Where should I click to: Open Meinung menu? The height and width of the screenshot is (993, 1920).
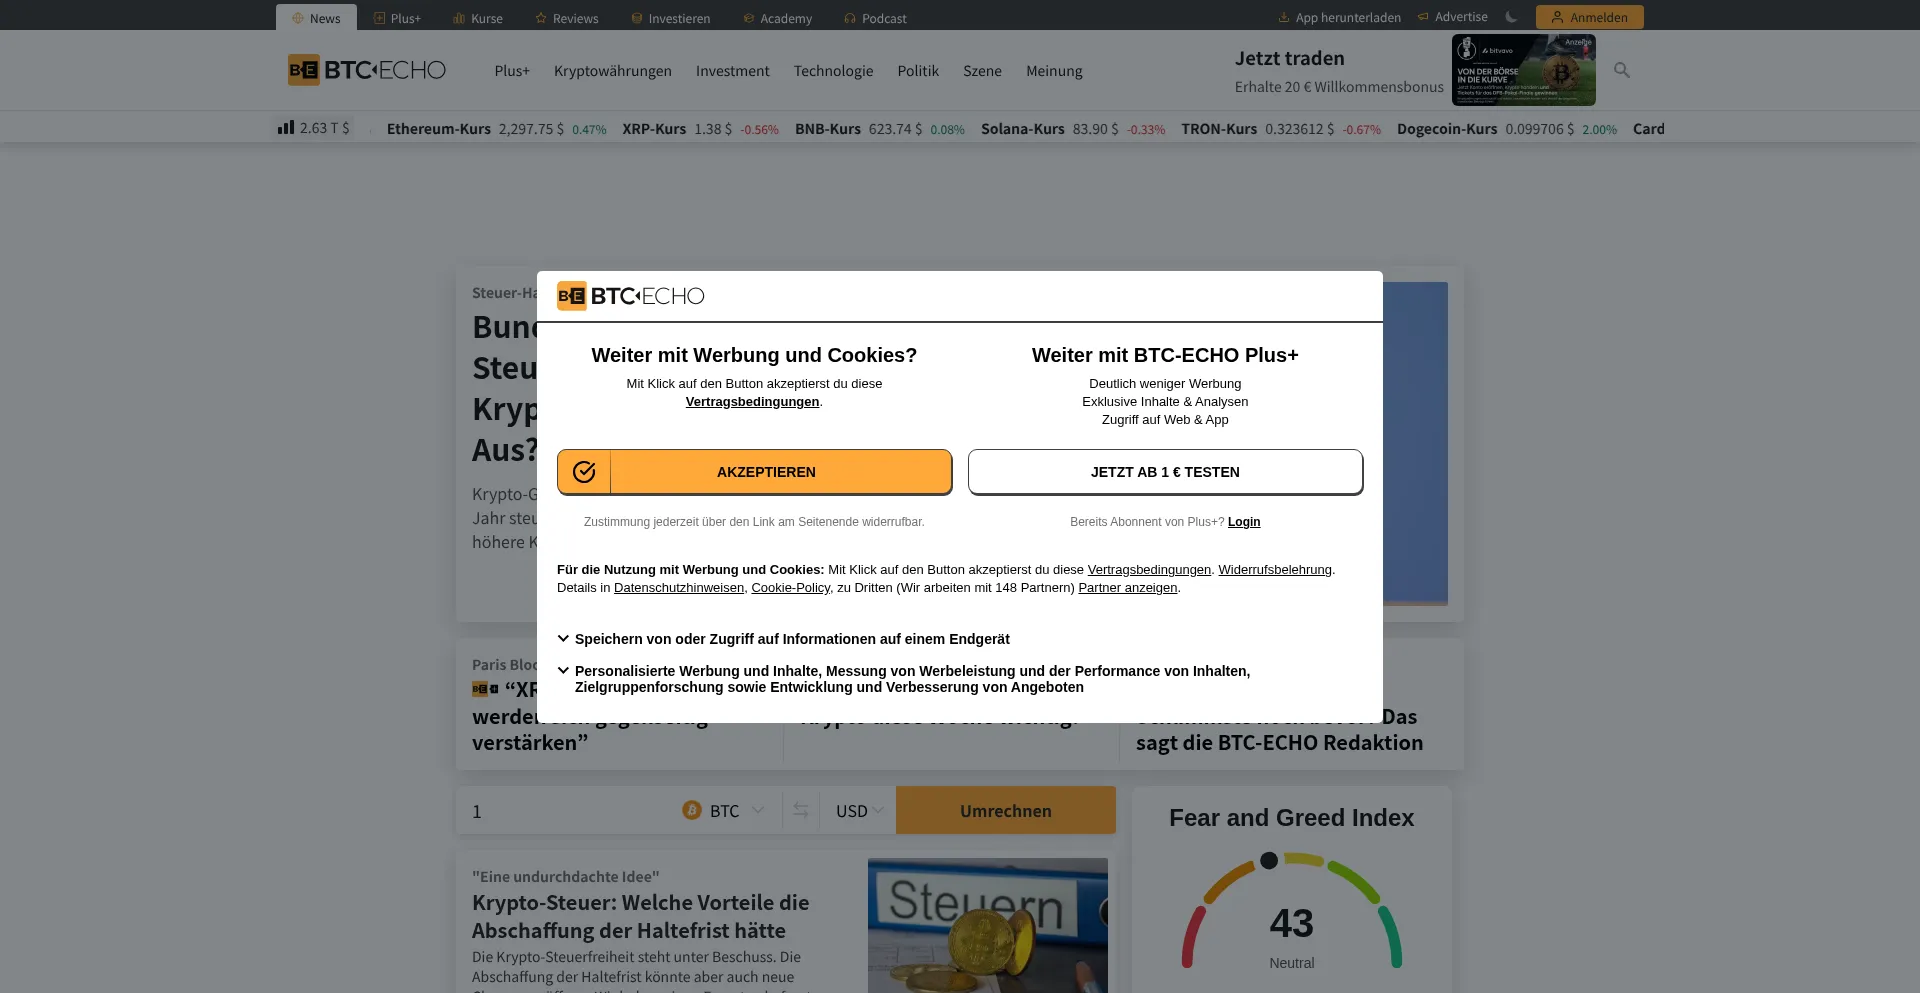point(1054,71)
